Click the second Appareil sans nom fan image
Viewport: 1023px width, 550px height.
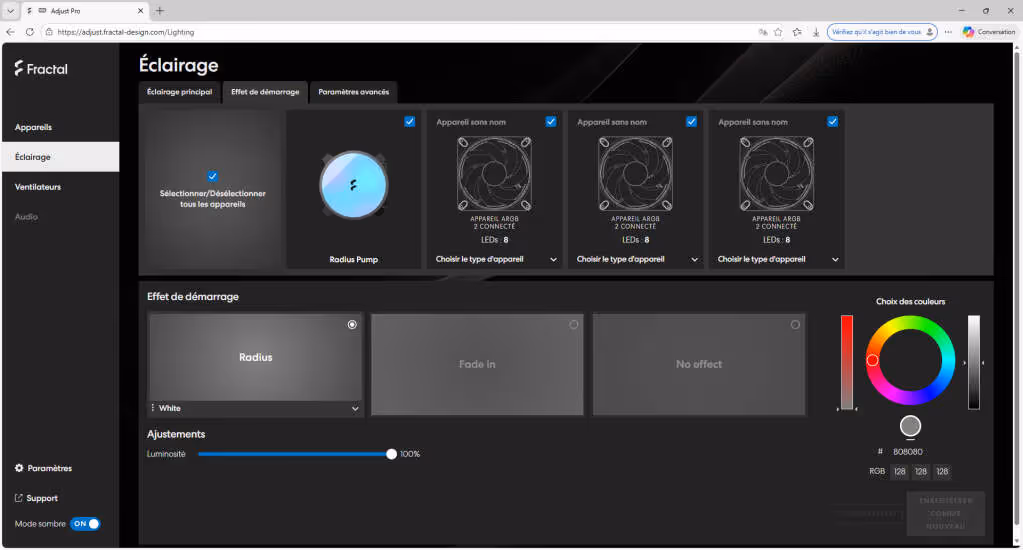635,174
